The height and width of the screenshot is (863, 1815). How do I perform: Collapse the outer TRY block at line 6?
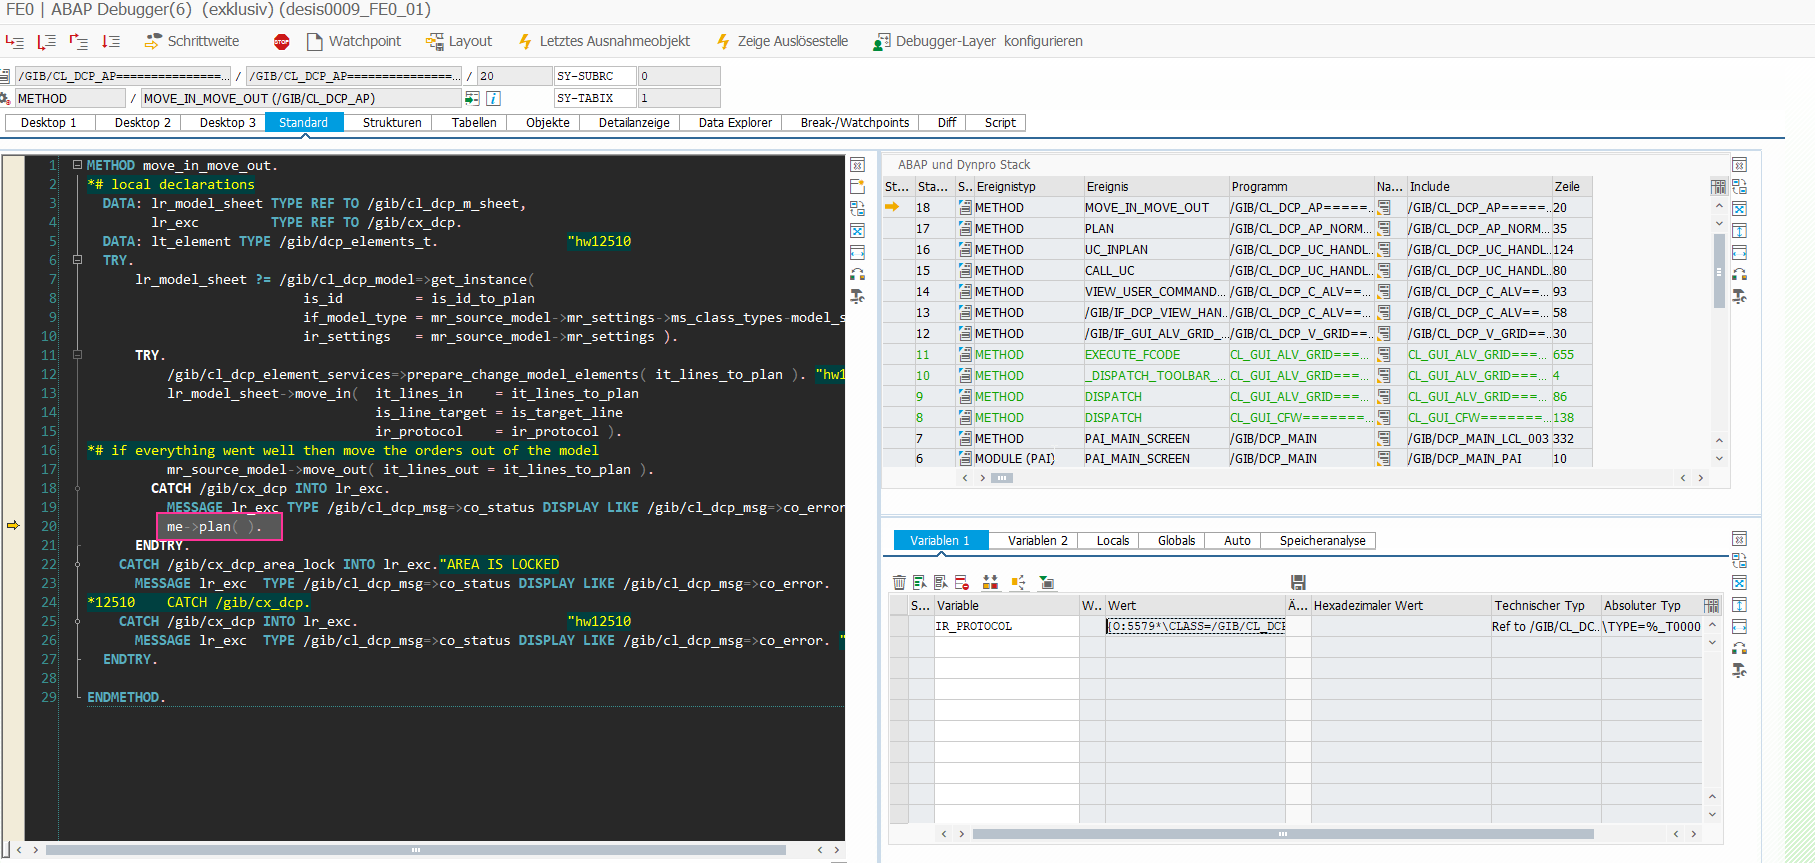point(77,260)
